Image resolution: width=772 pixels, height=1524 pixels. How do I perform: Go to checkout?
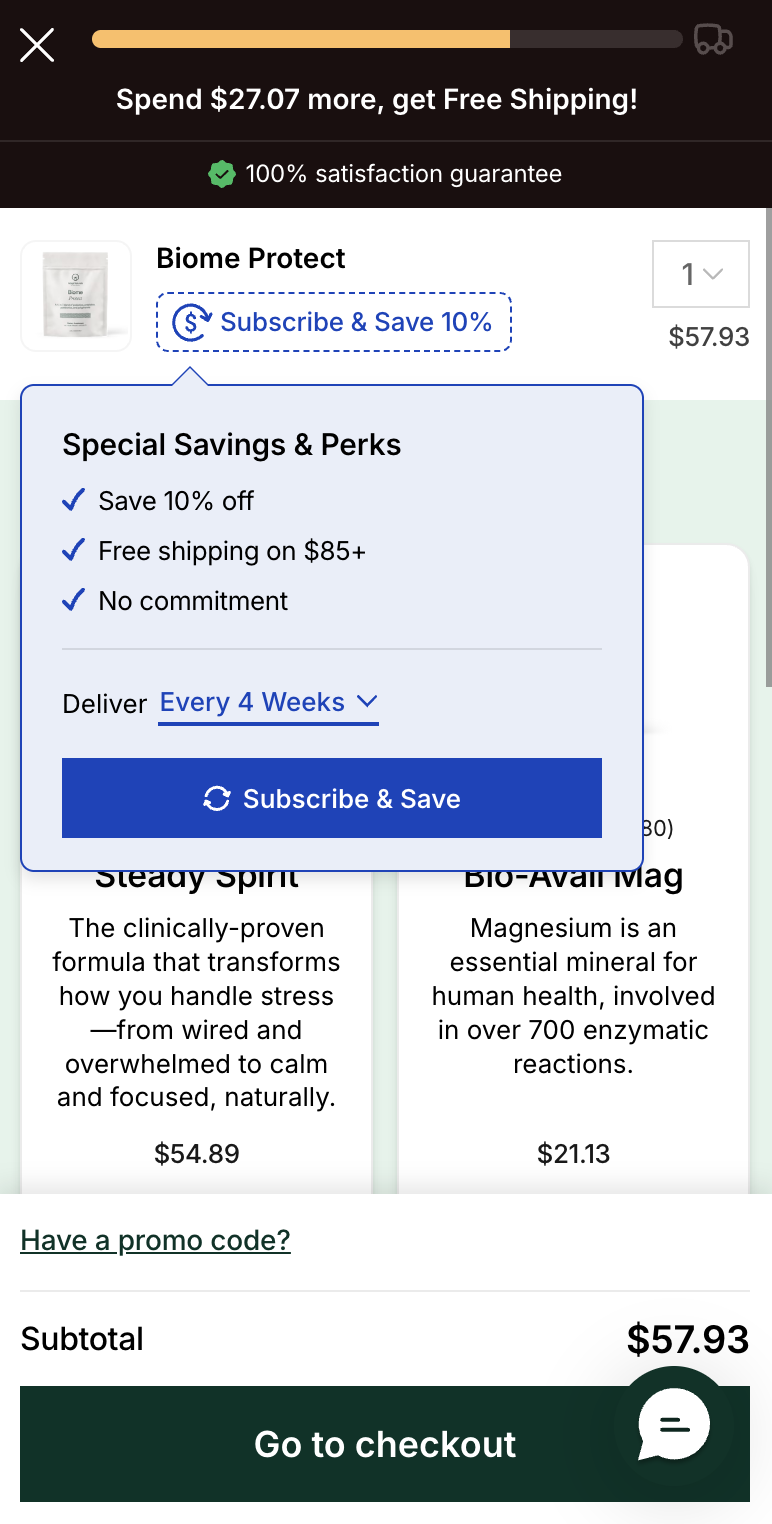coord(385,1444)
